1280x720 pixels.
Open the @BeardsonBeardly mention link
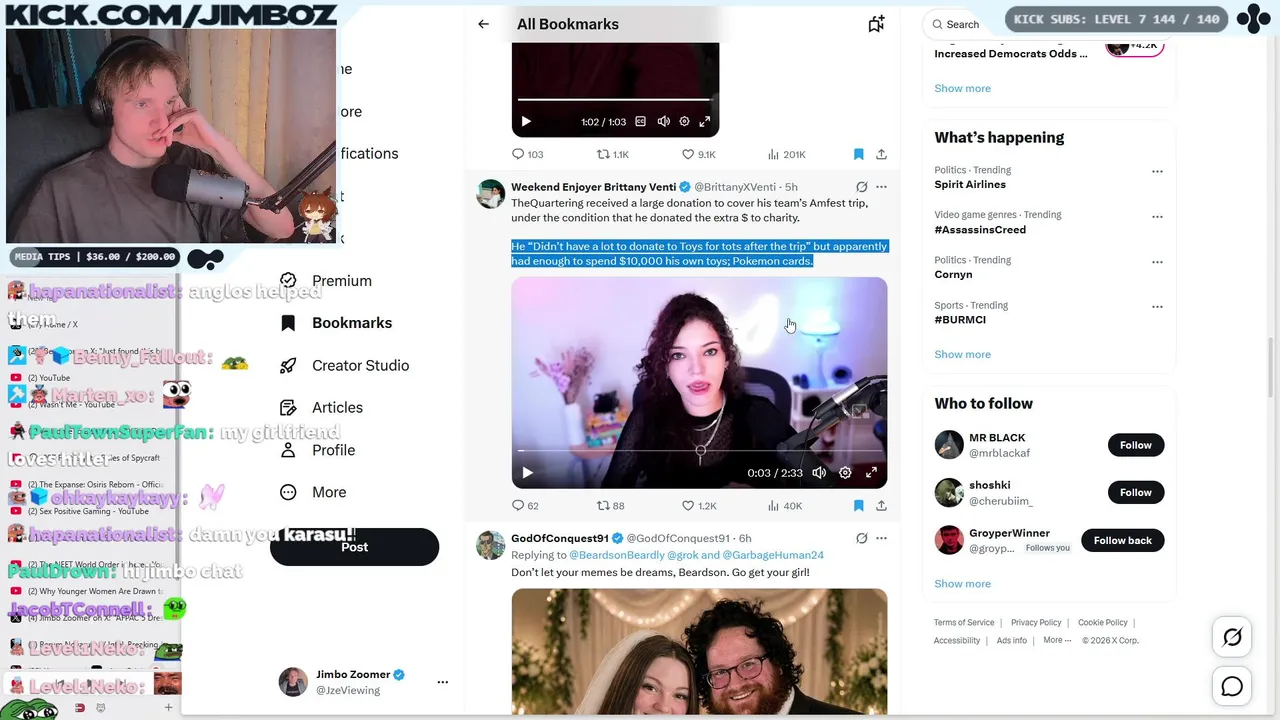pos(615,555)
